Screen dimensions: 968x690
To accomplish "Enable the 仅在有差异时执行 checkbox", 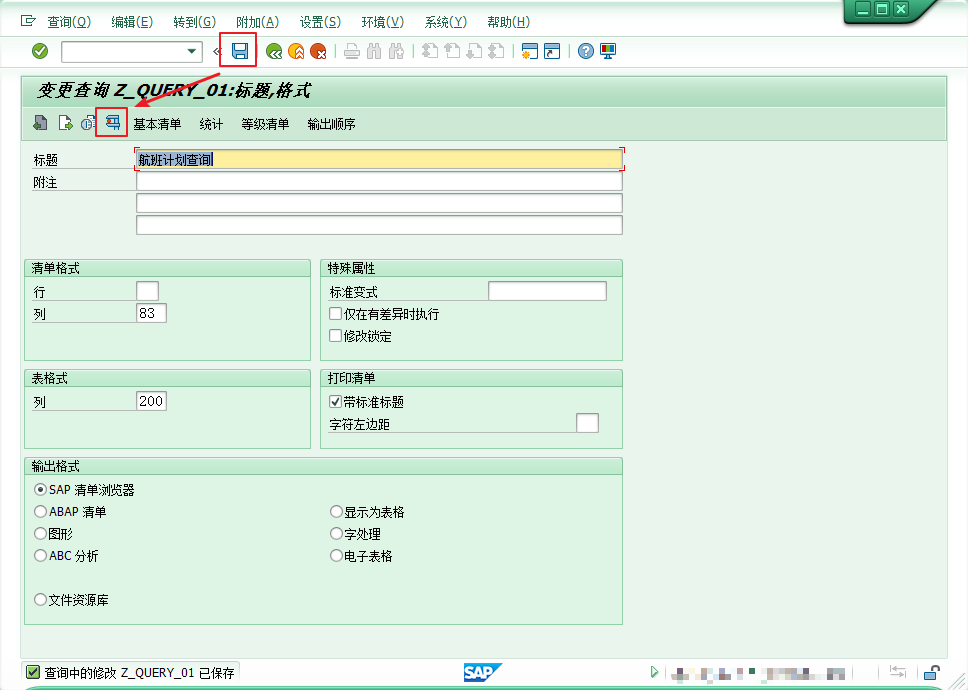I will (x=335, y=314).
